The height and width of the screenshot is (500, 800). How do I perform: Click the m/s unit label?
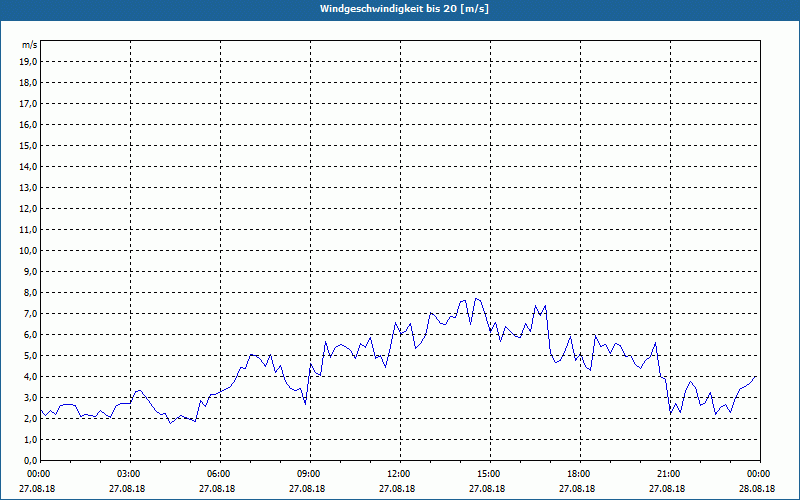[30, 45]
